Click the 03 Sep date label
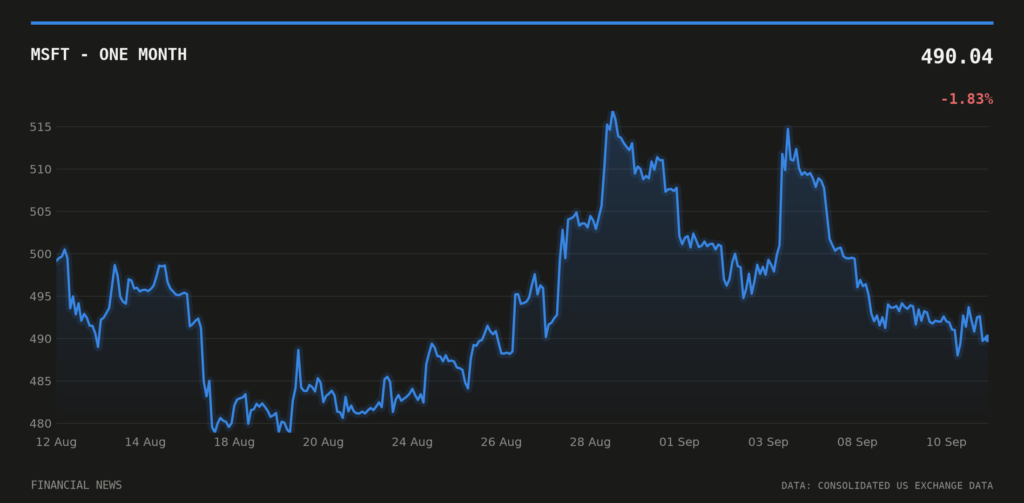 pos(768,442)
